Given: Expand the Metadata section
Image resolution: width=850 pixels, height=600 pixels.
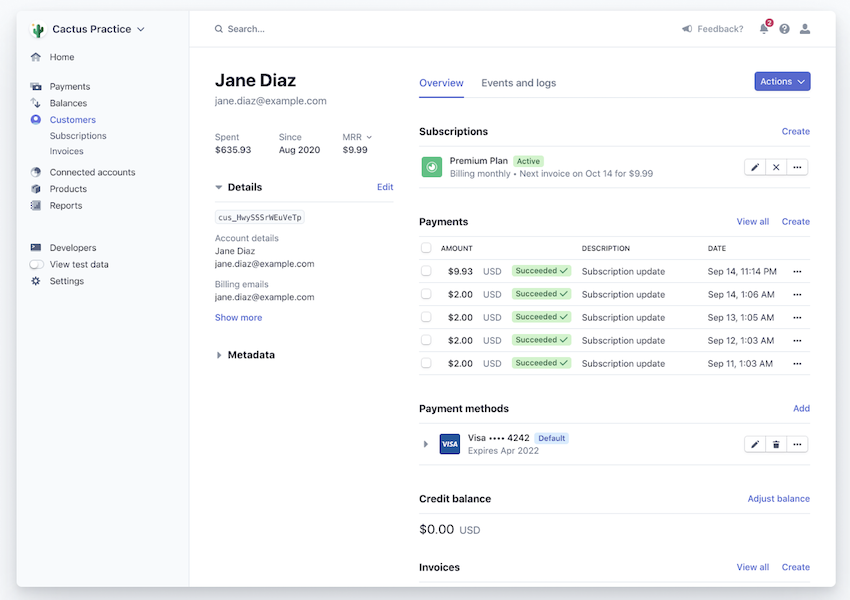Looking at the screenshot, I should coord(218,354).
